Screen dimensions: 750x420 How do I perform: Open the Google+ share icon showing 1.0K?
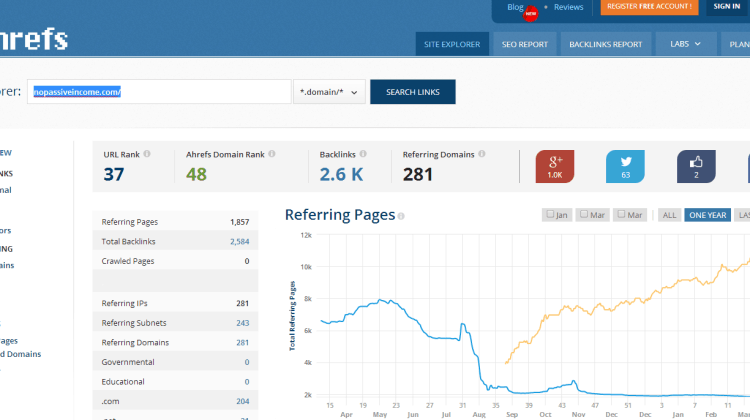point(554,166)
